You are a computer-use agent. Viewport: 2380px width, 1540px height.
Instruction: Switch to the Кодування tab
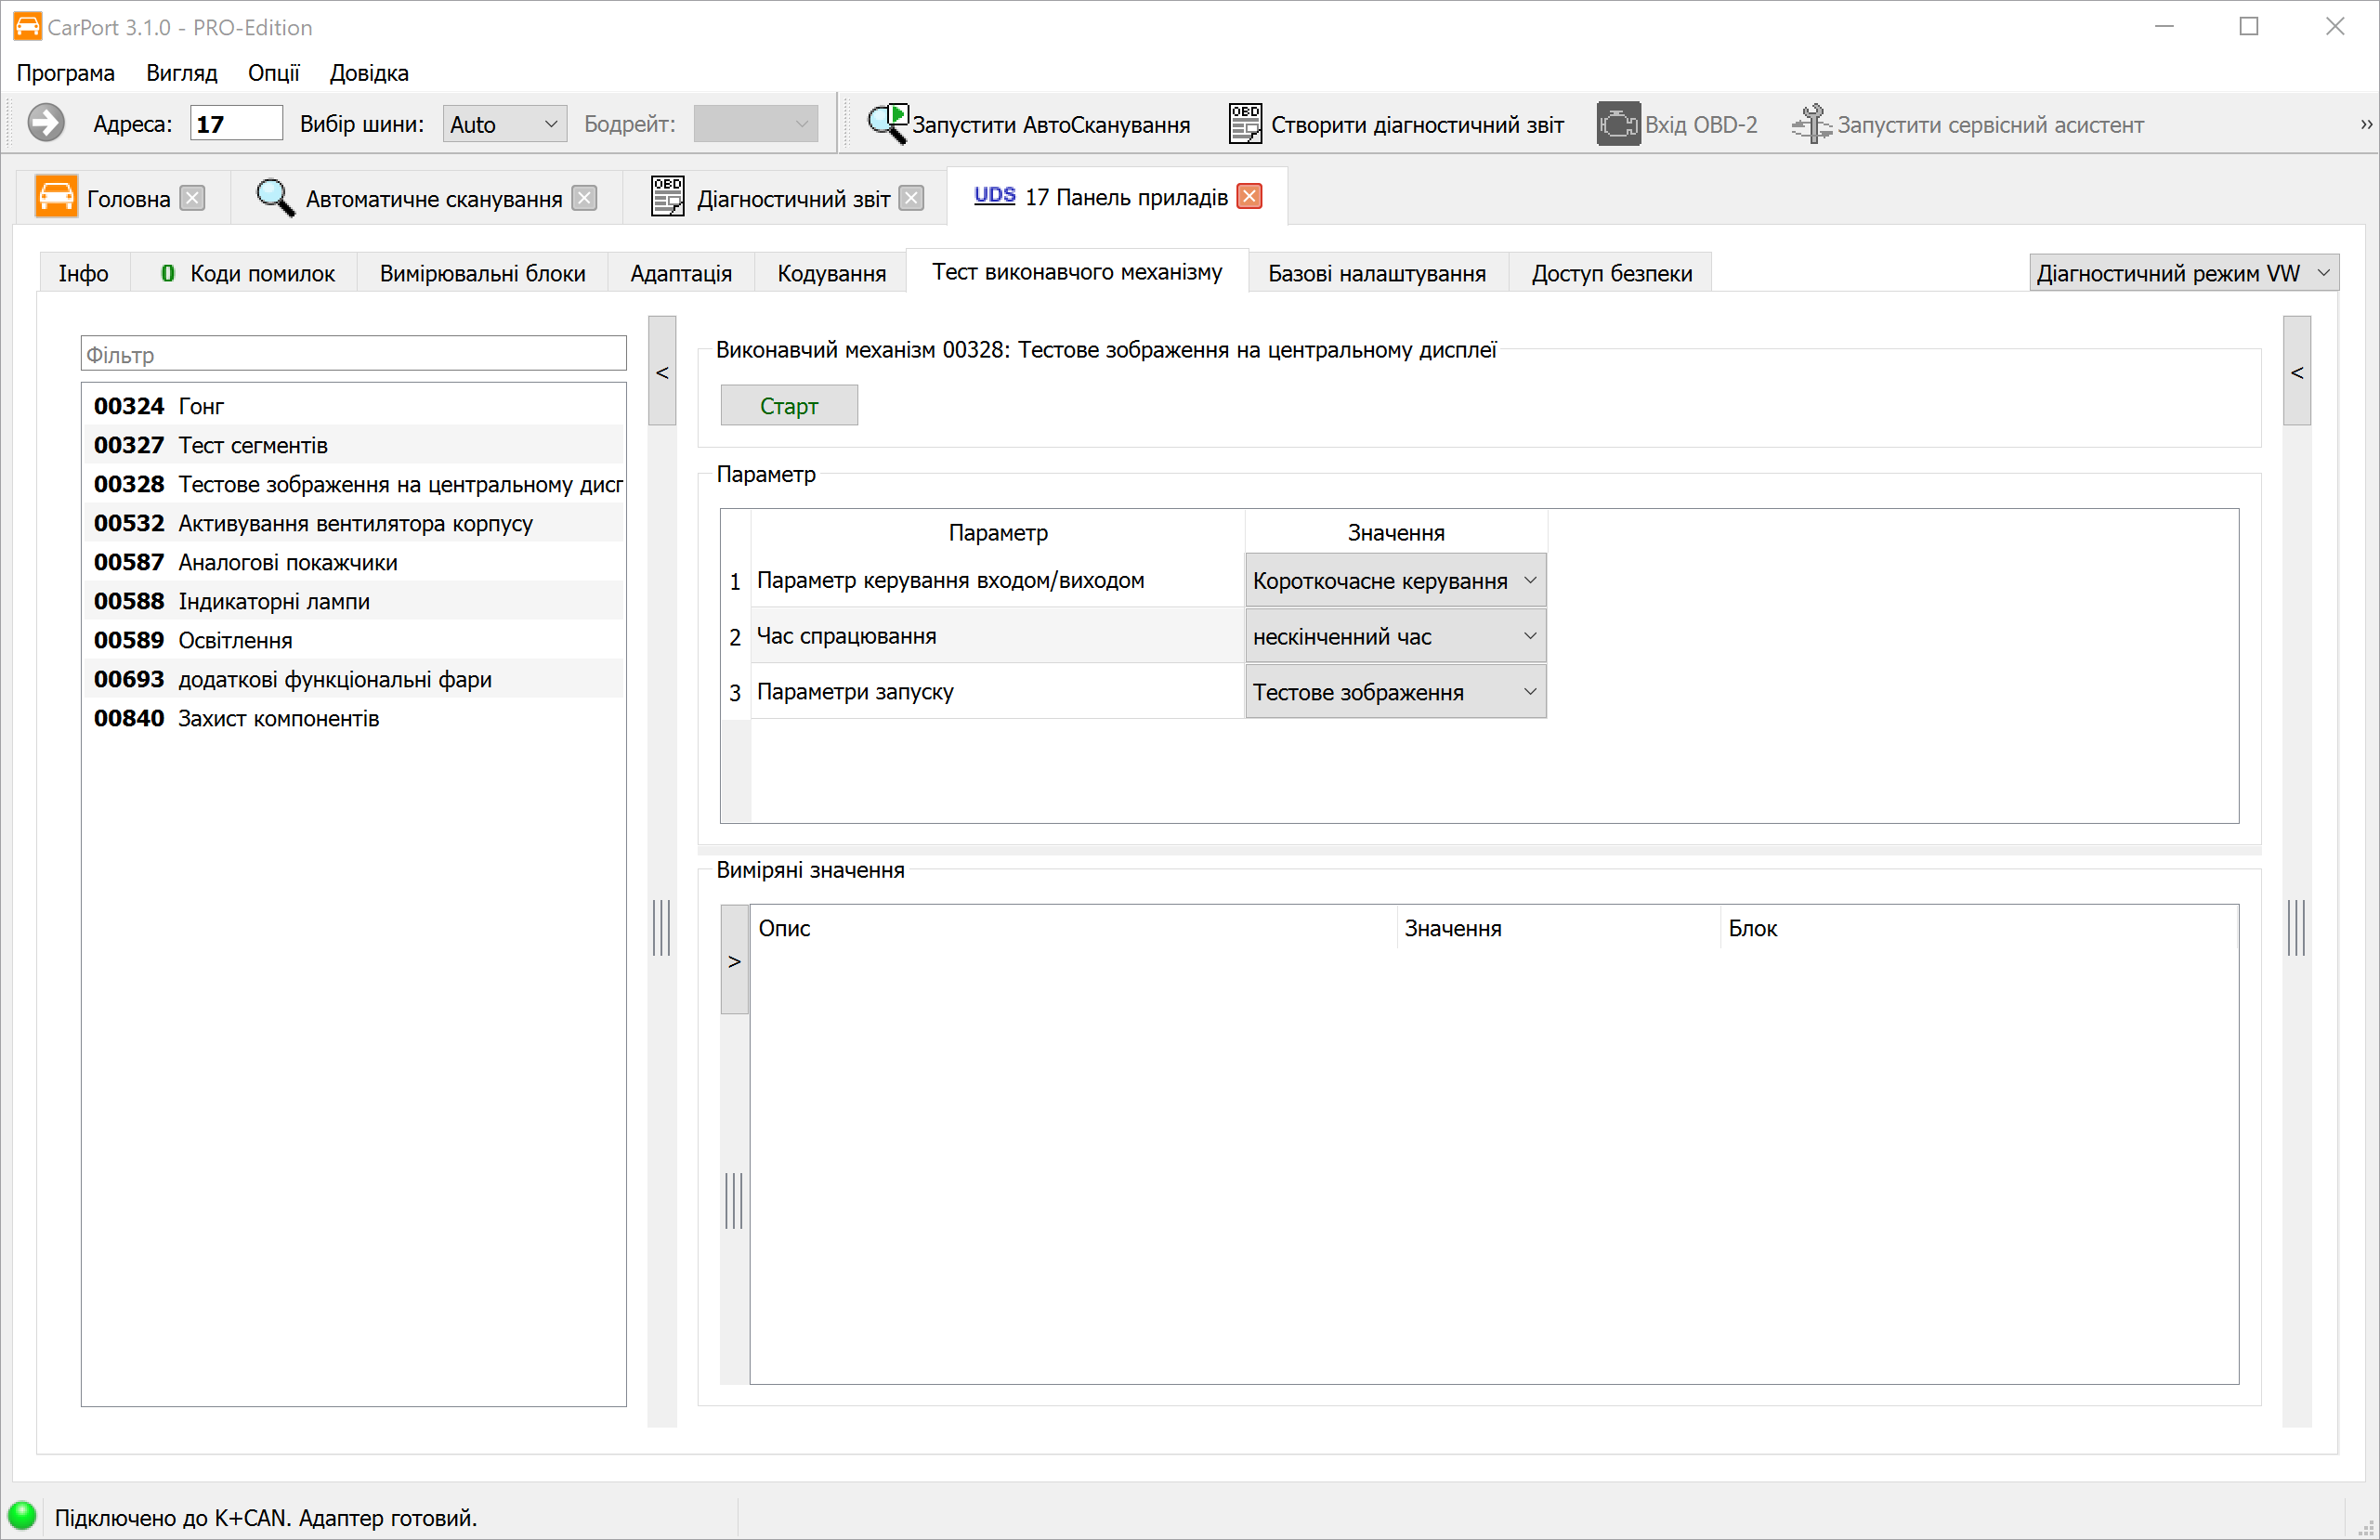pos(831,273)
